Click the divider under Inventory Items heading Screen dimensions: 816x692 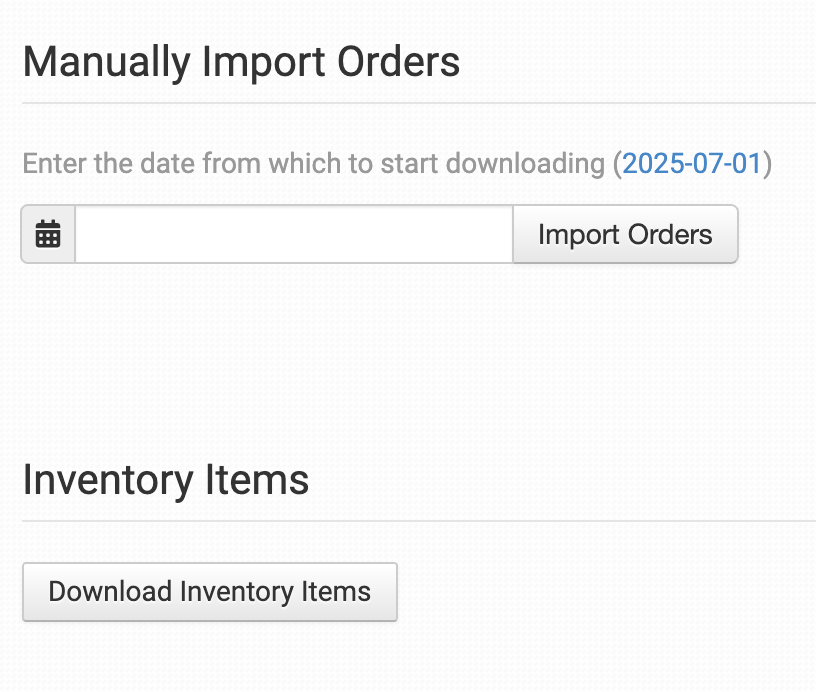pyautogui.click(x=419, y=520)
